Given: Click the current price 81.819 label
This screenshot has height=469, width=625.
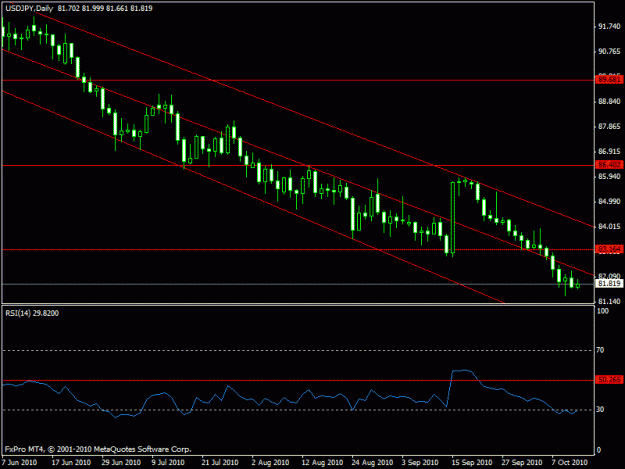Looking at the screenshot, I should click(609, 283).
